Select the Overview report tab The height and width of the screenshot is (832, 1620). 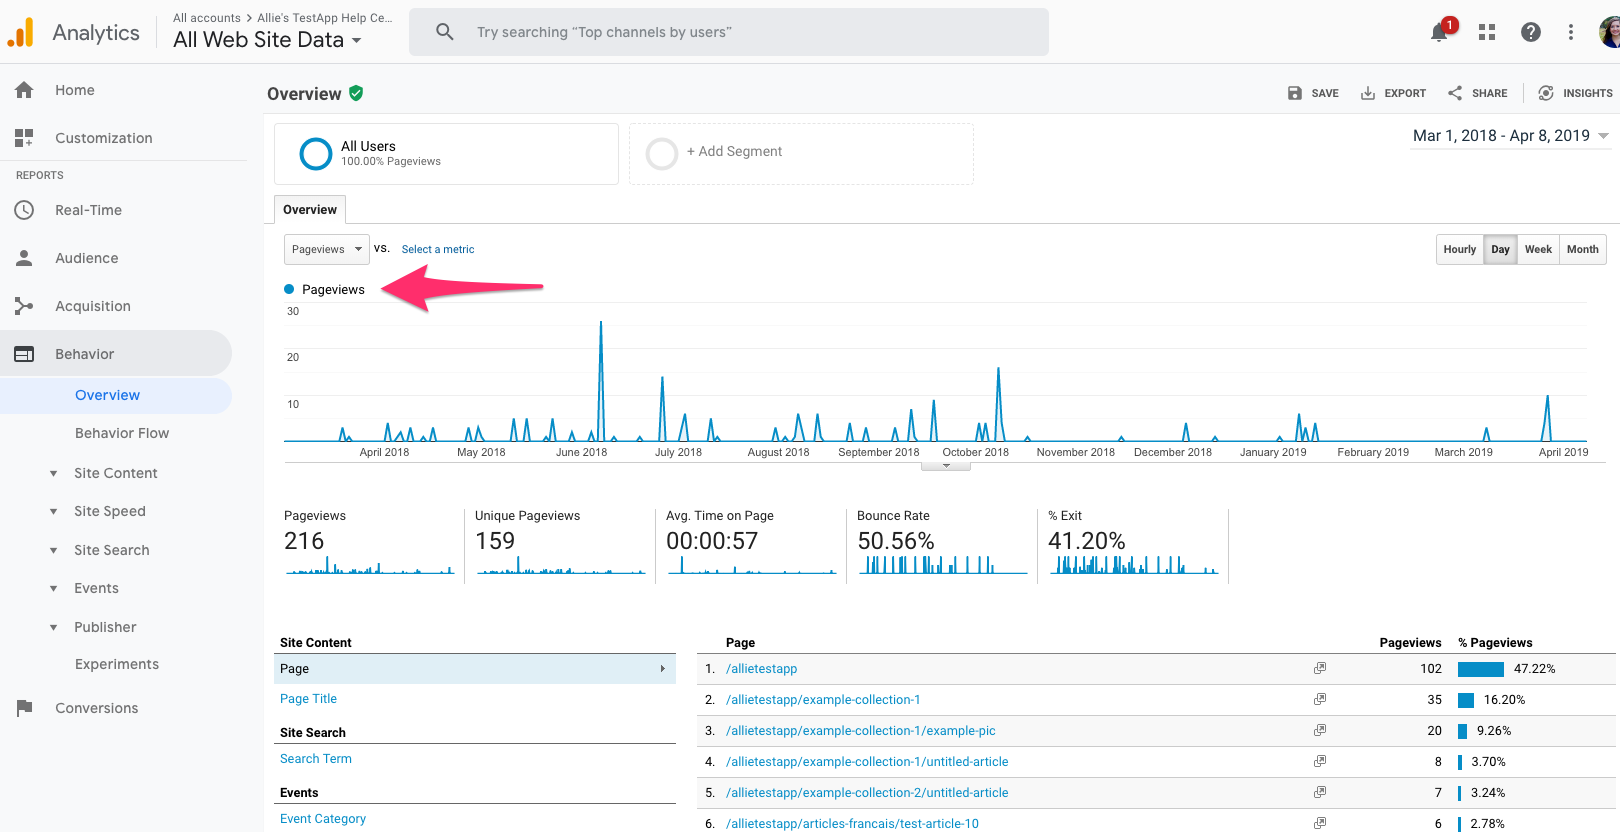[310, 209]
